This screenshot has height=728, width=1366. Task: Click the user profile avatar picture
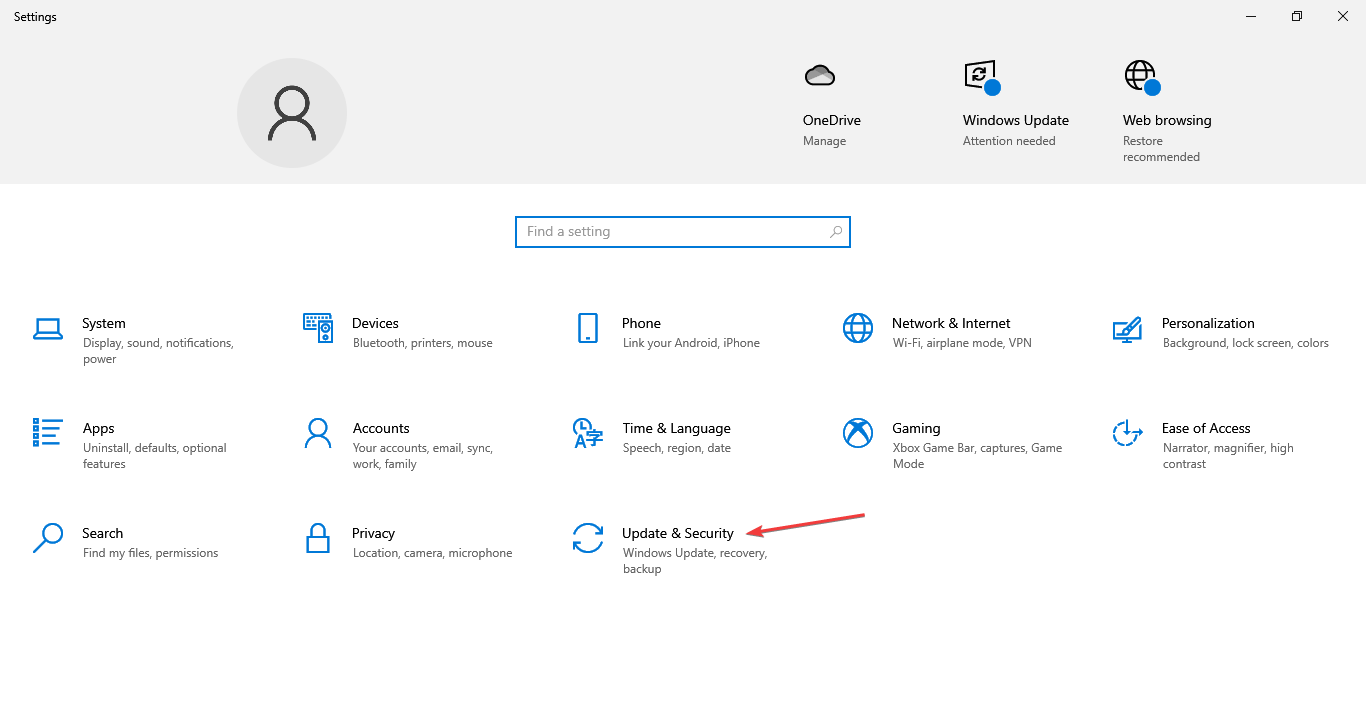click(292, 113)
